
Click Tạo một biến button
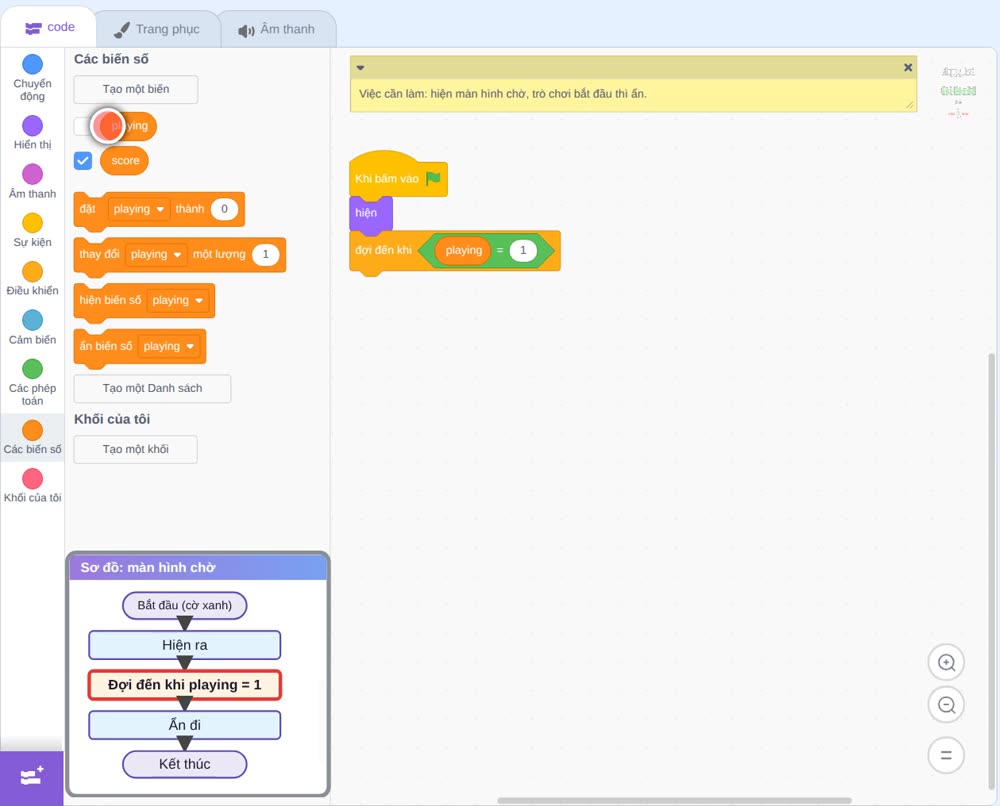tap(136, 89)
